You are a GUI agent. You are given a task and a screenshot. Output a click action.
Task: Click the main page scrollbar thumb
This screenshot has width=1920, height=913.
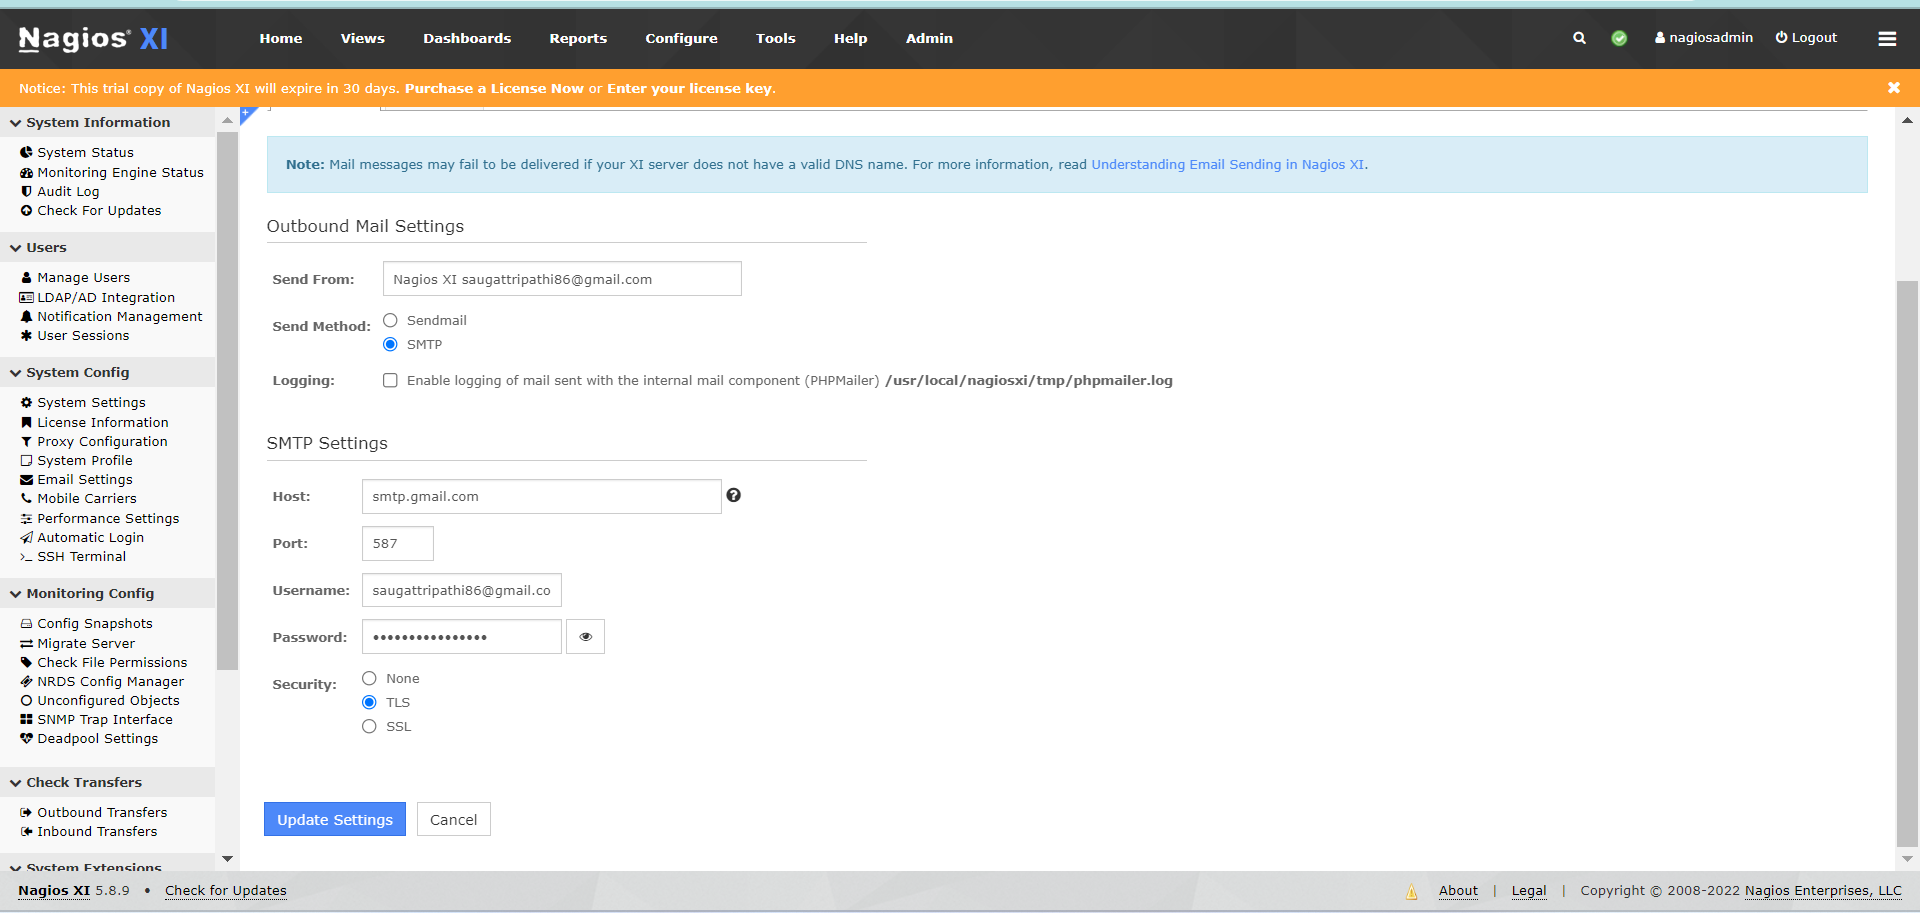click(1907, 563)
